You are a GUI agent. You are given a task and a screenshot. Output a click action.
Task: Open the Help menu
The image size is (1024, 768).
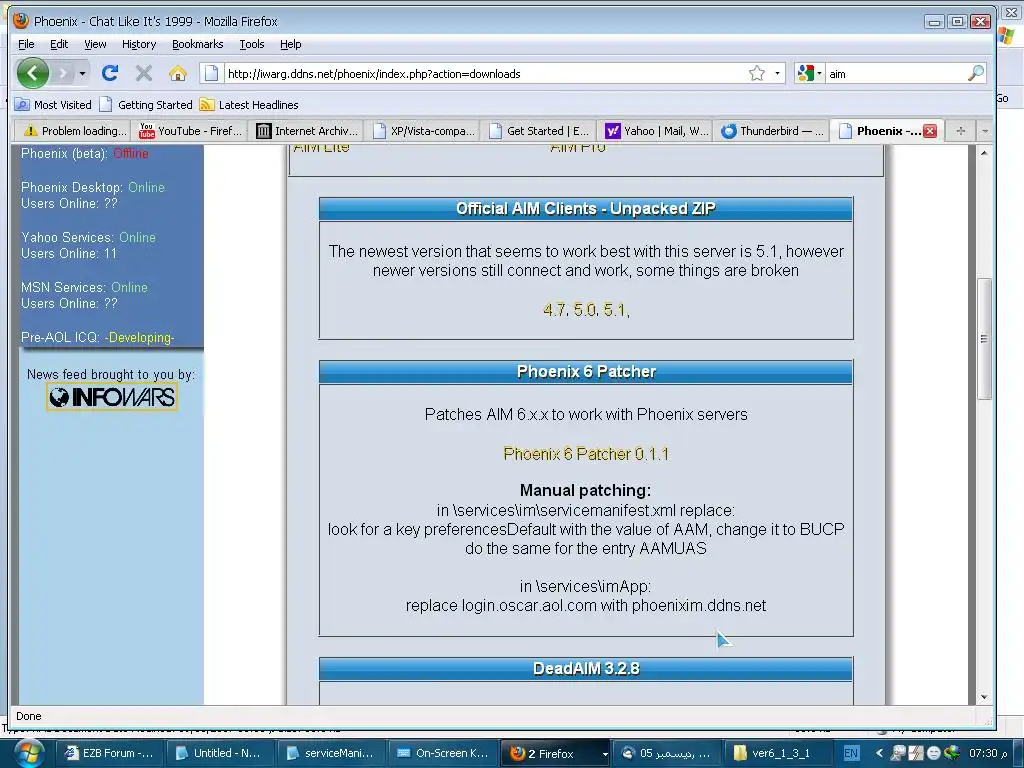[291, 44]
